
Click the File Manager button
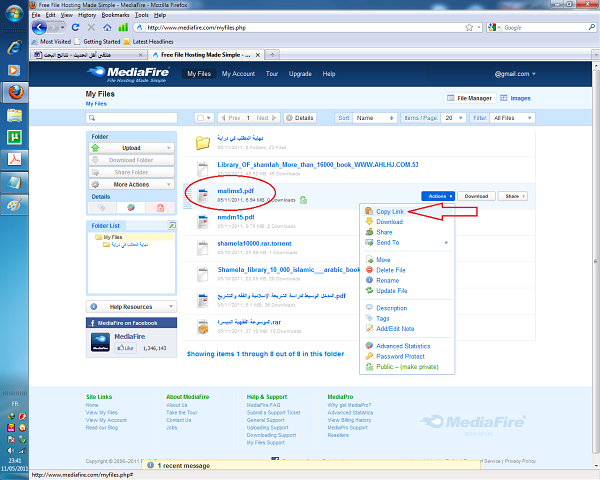tap(470, 98)
